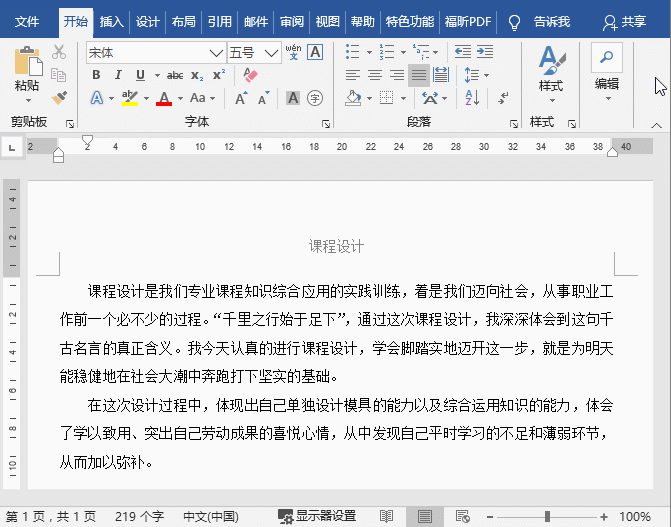Open the File (文件) tab
The height and width of the screenshot is (527, 671).
coord(27,22)
